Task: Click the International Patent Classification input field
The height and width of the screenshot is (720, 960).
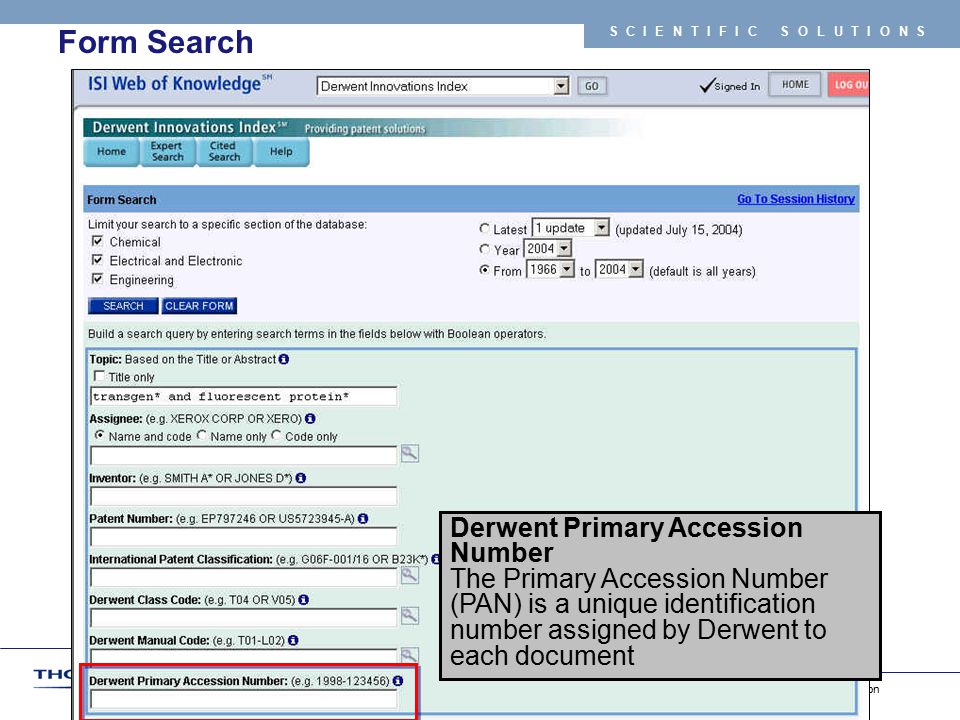Action: click(244, 577)
